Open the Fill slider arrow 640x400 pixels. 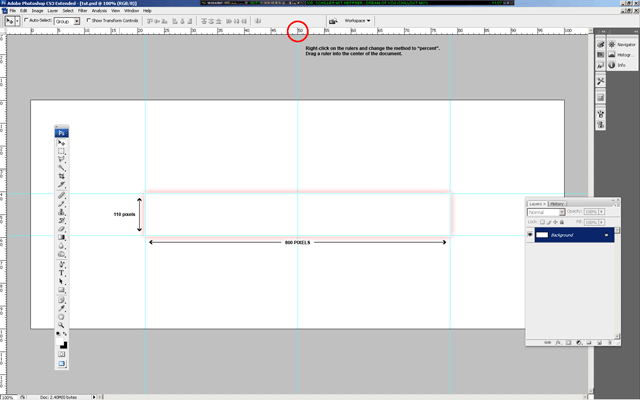click(602, 222)
